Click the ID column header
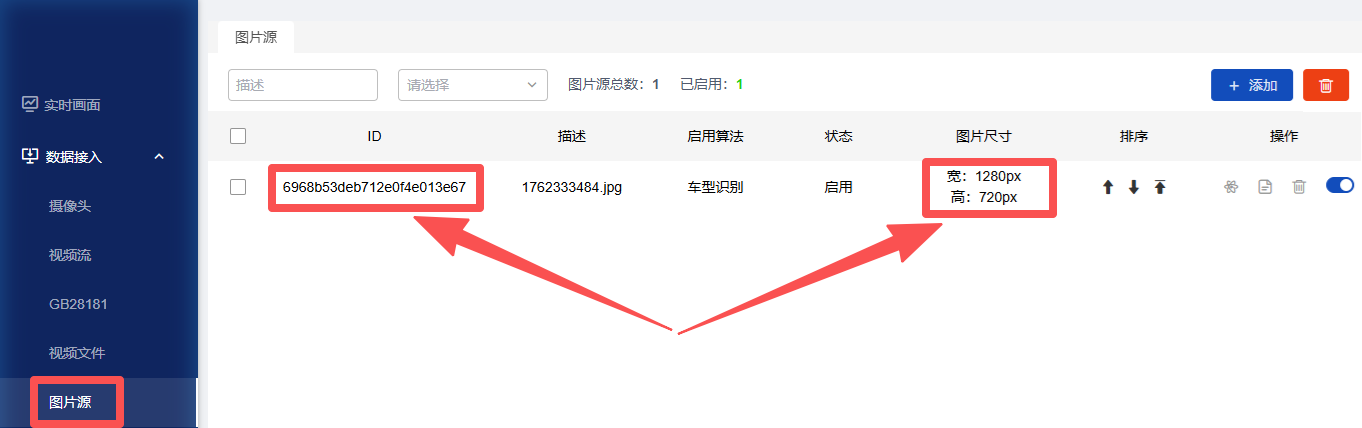This screenshot has width=1362, height=428. click(374, 136)
